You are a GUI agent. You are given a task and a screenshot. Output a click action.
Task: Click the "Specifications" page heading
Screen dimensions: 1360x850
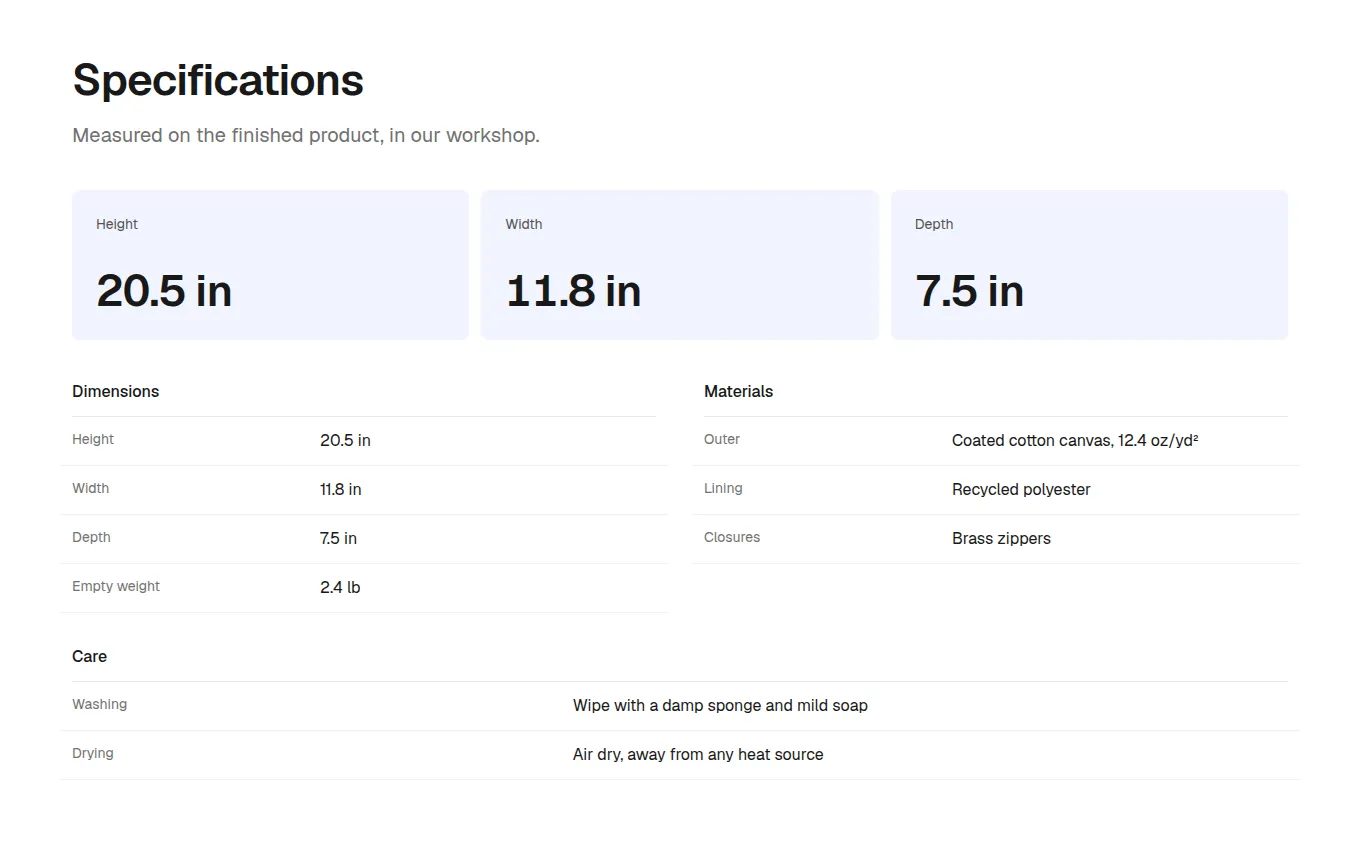coord(218,80)
